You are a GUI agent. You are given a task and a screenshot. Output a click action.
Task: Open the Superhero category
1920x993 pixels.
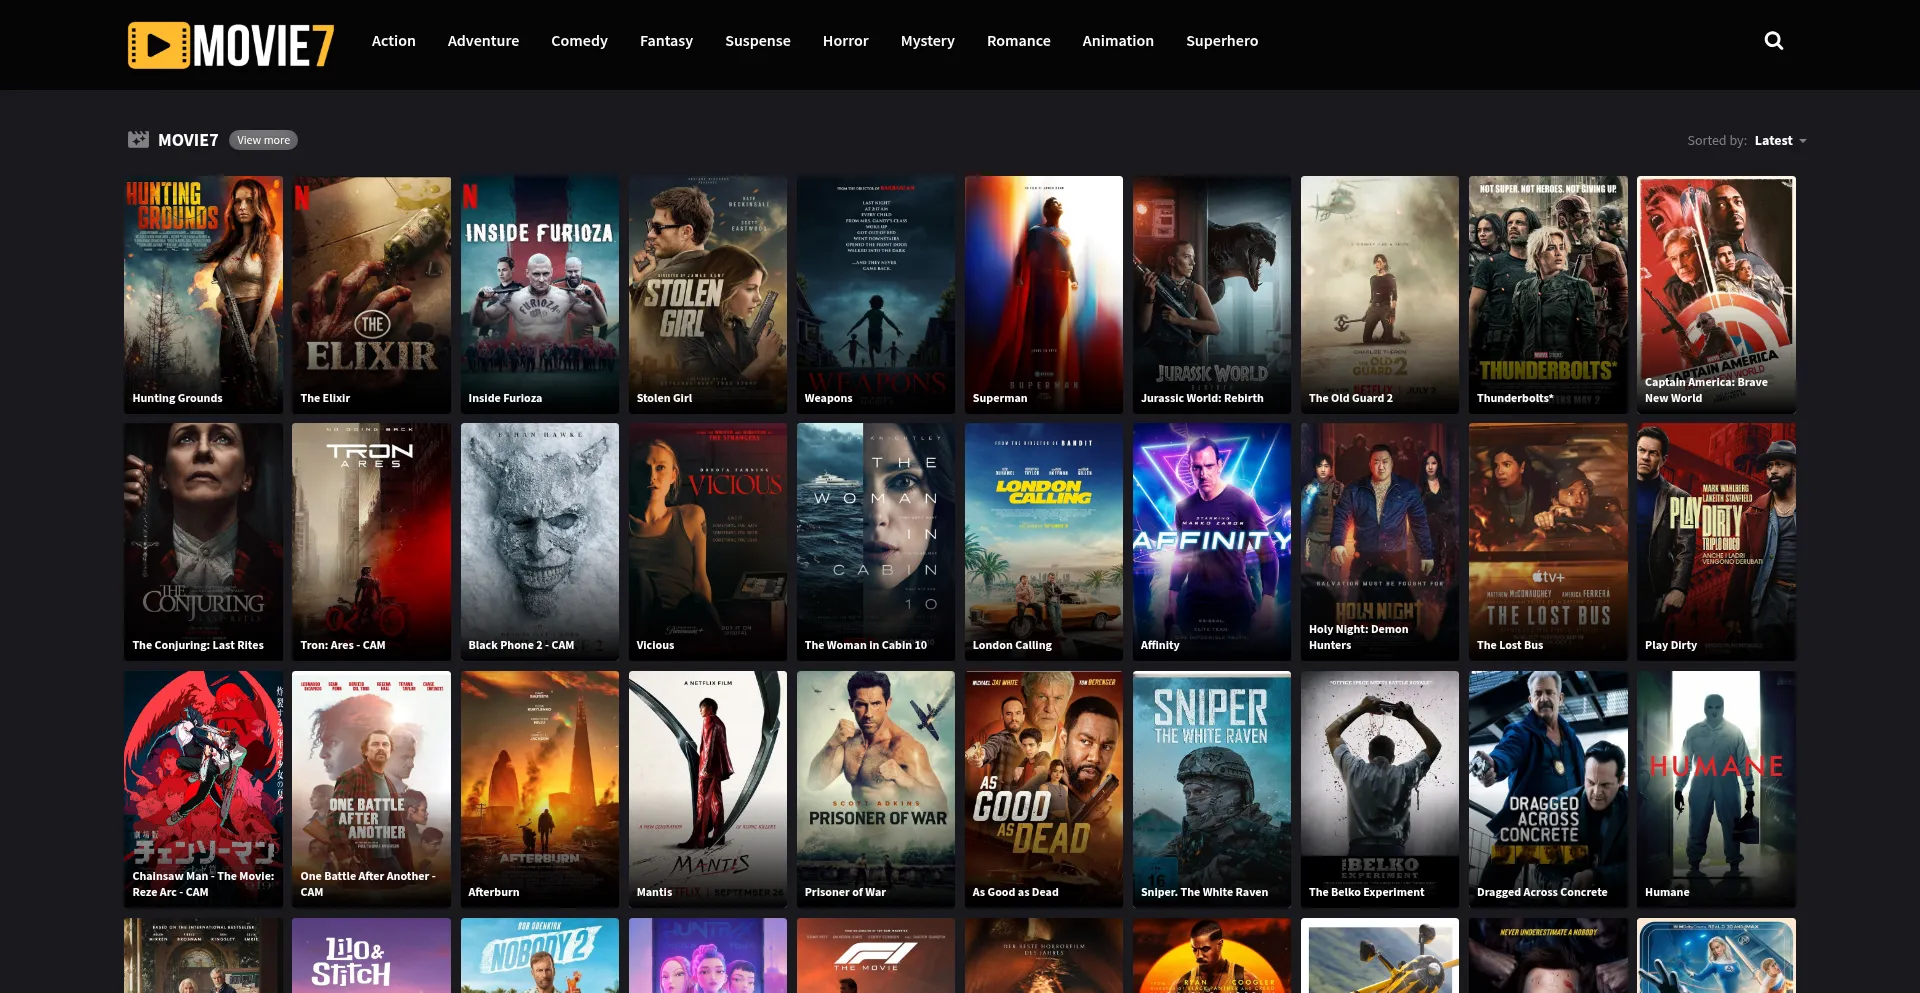click(1221, 41)
